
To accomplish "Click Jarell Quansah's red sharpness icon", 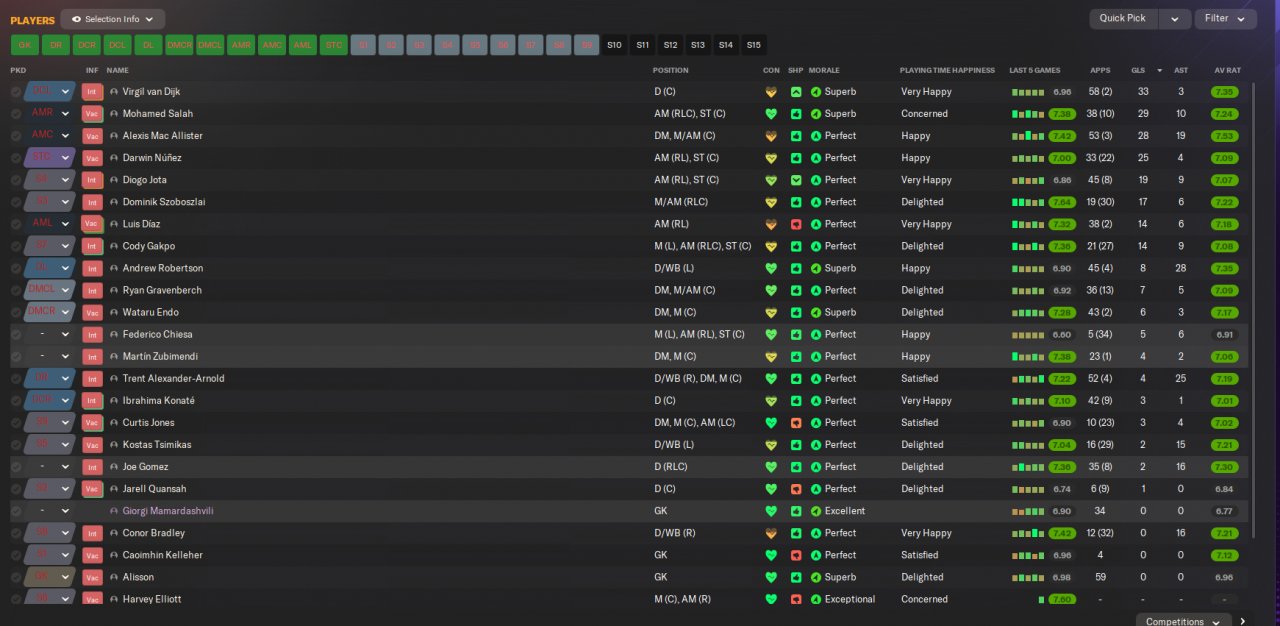I will pyautogui.click(x=796, y=488).
